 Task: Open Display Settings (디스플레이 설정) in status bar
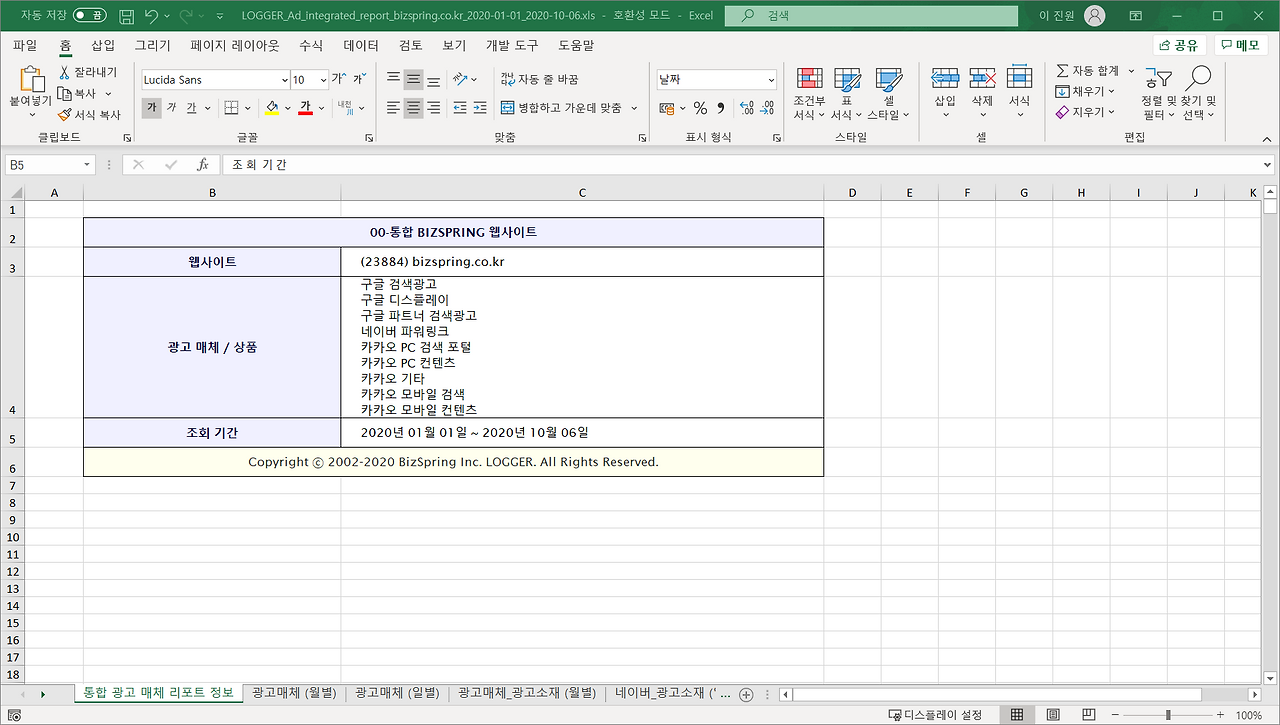click(x=935, y=715)
